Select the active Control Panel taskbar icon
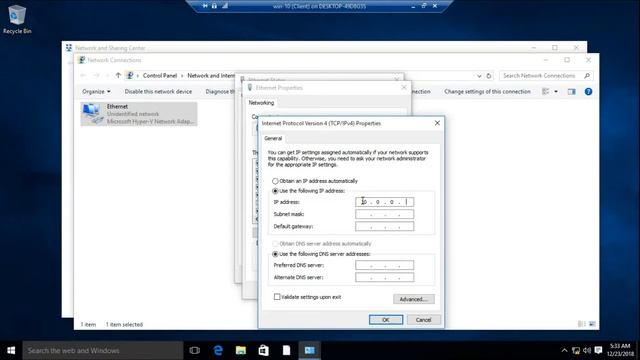This screenshot has width=640, height=360. coord(309,351)
